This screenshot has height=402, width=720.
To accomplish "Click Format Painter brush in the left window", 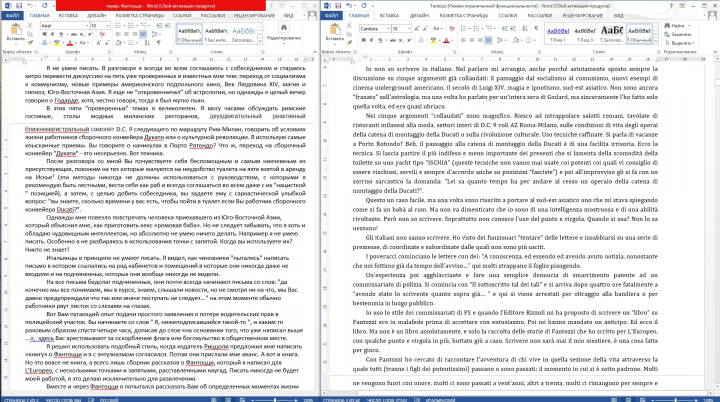I will [30, 43].
